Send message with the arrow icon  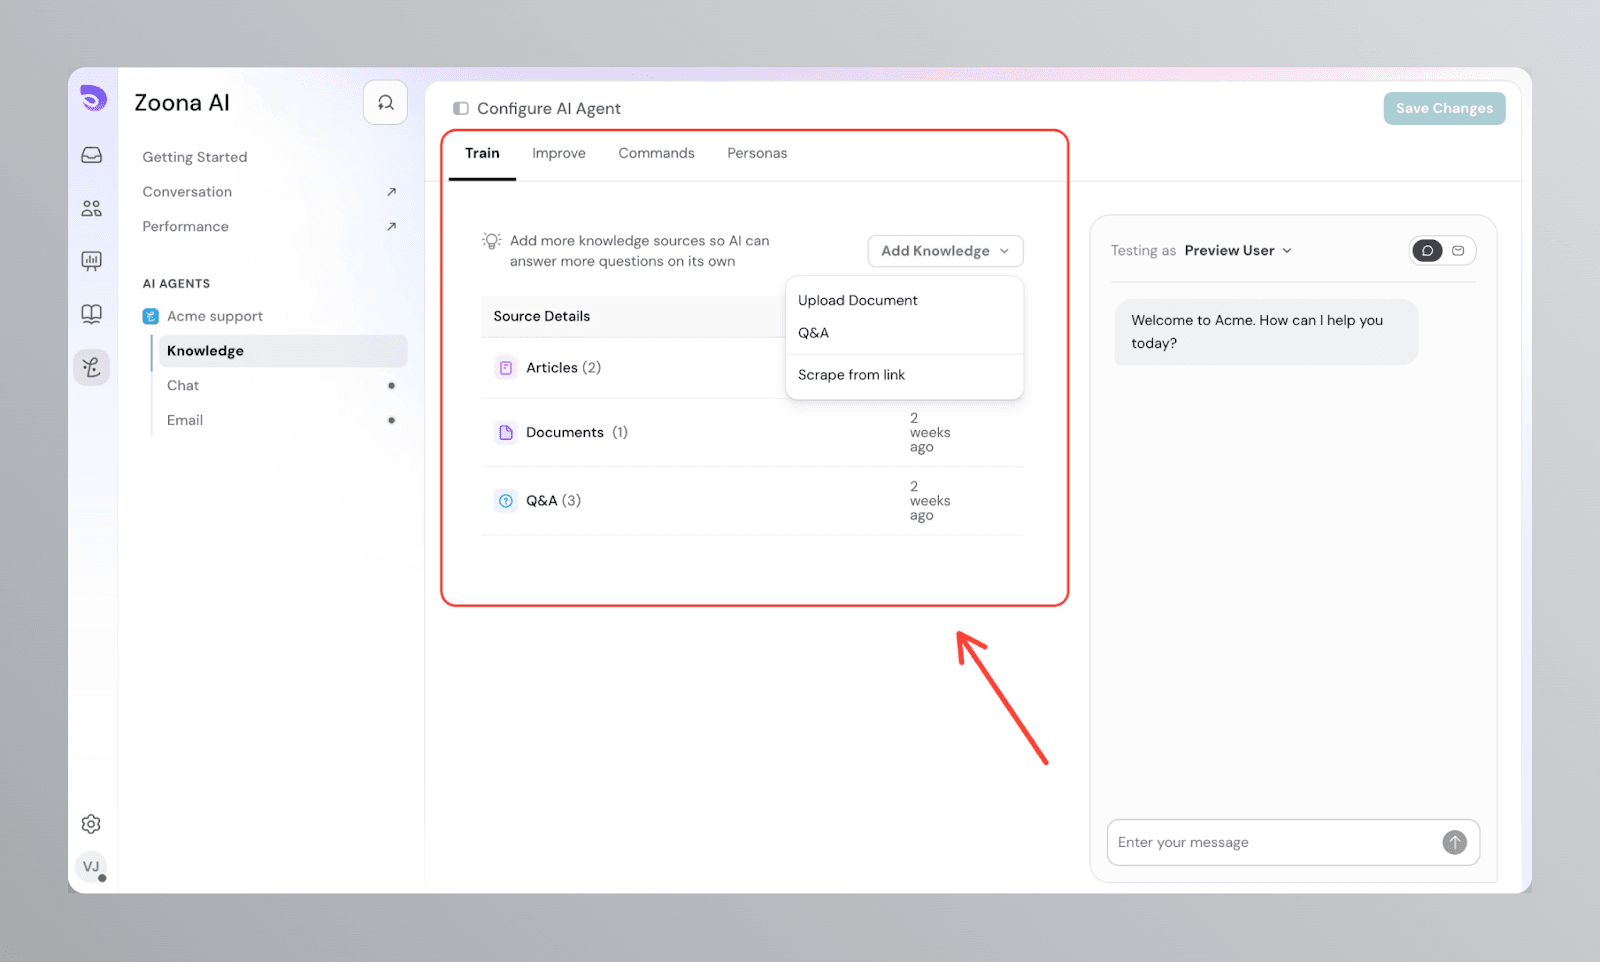tap(1454, 842)
